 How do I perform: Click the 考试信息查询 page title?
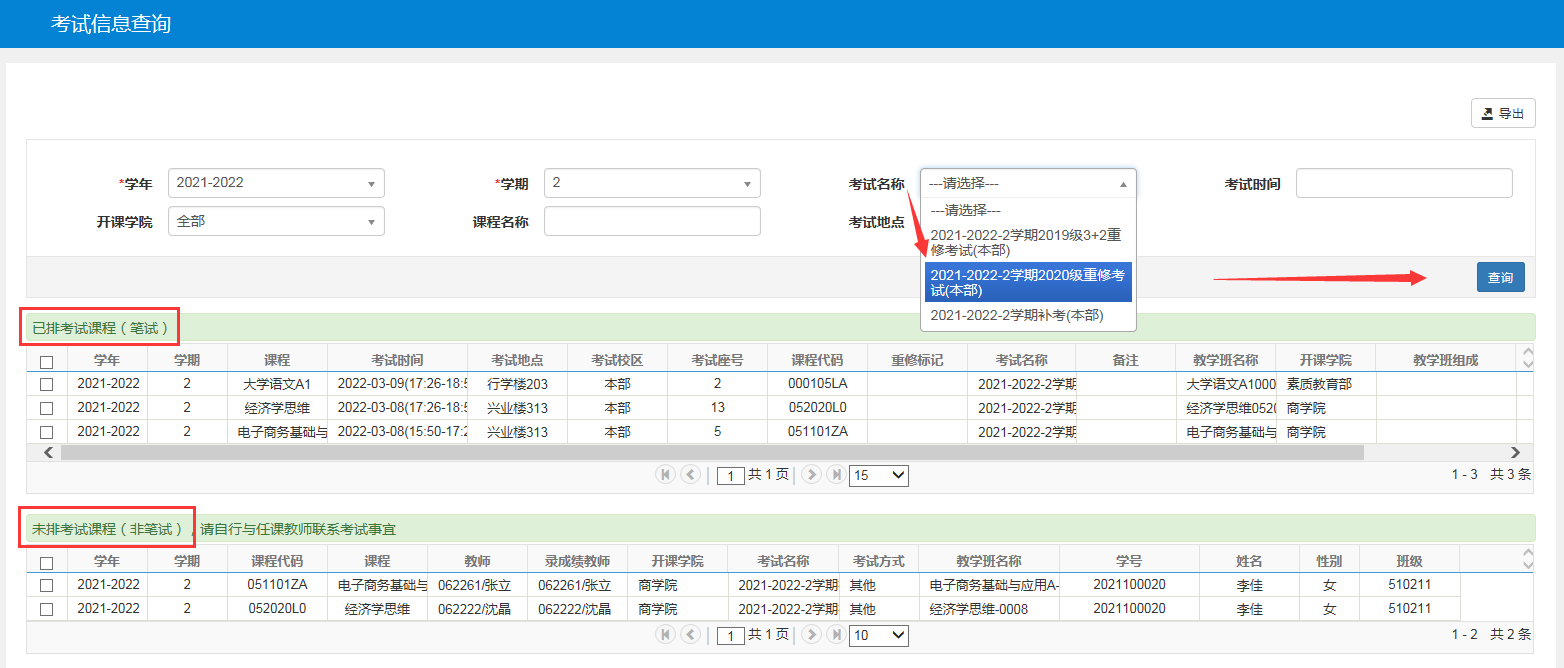tap(111, 24)
